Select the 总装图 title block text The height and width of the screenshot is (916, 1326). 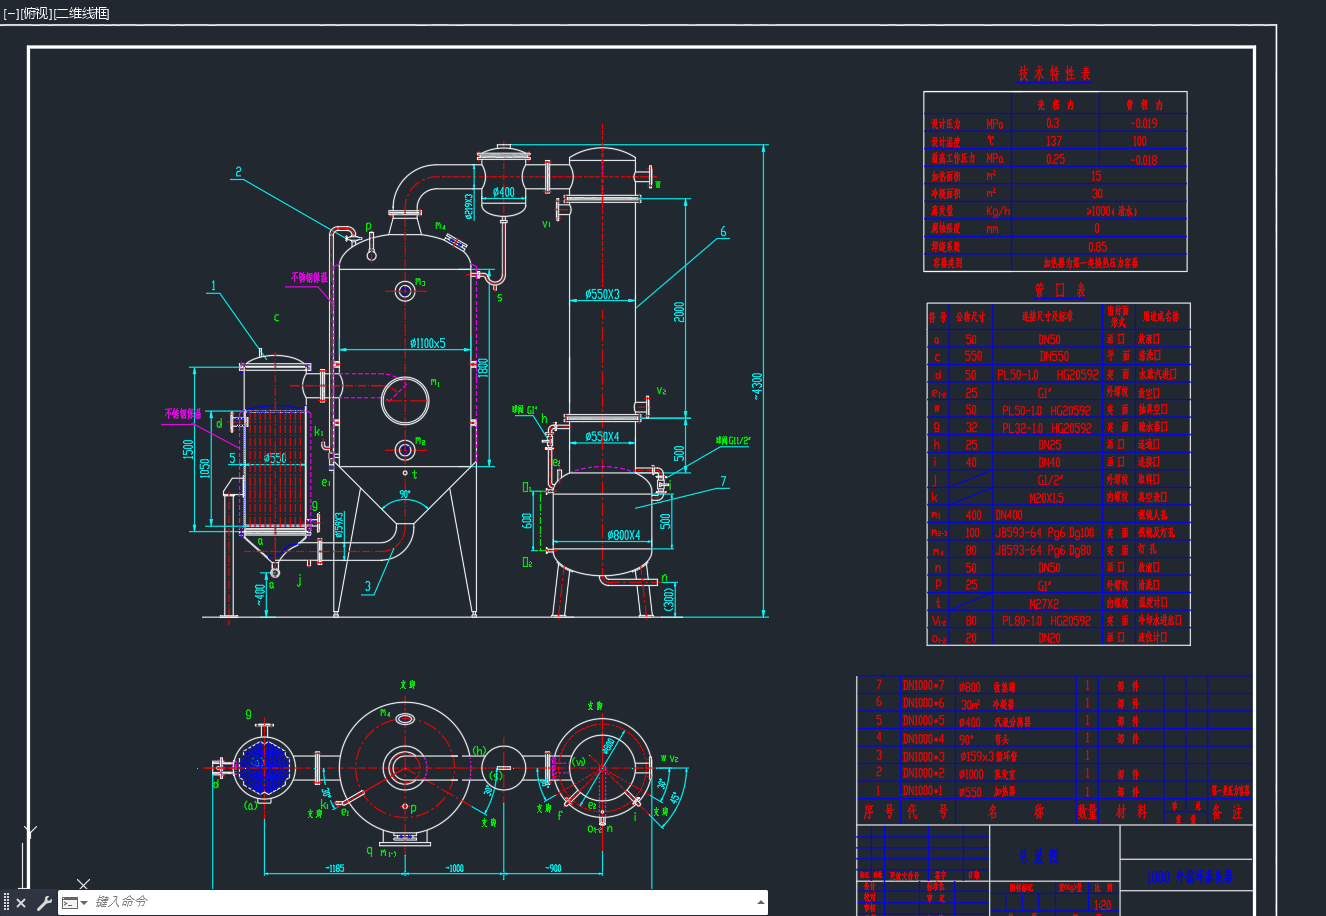[x=1038, y=856]
